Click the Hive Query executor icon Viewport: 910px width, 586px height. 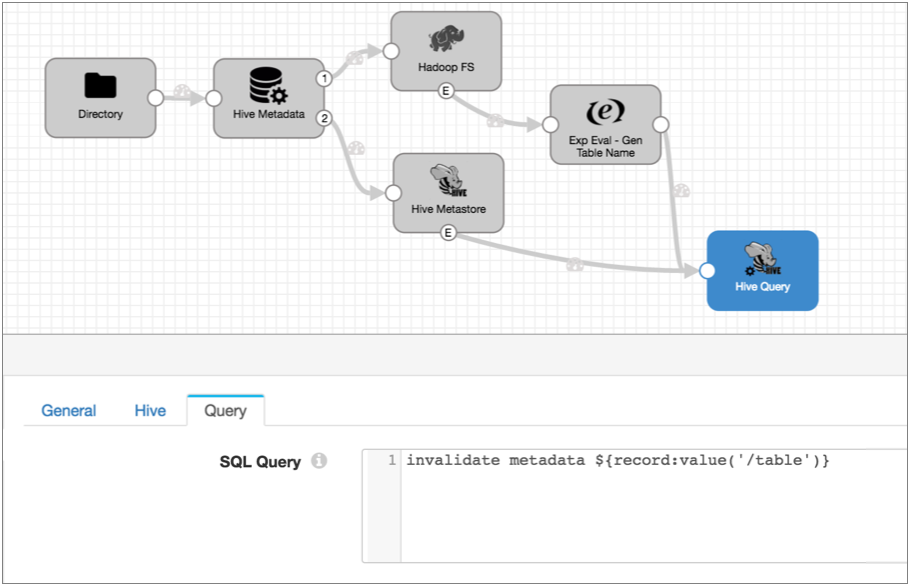pos(762,259)
